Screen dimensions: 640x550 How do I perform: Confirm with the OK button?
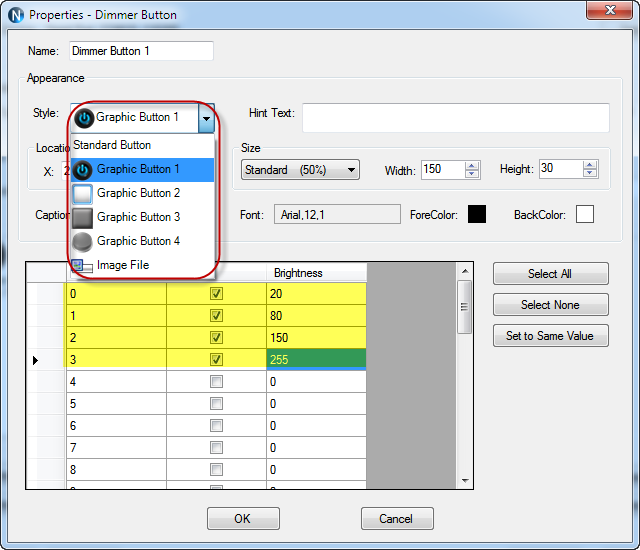(243, 519)
